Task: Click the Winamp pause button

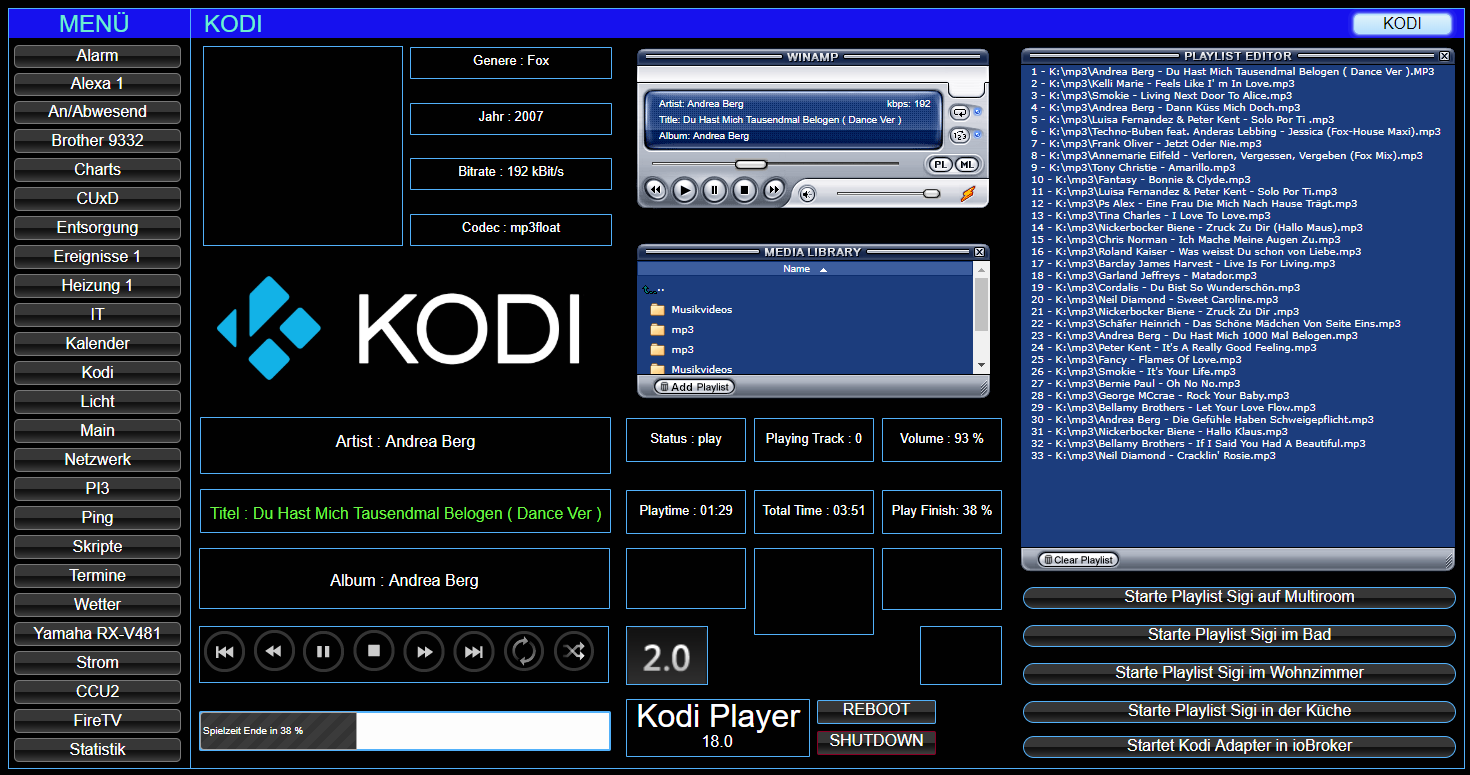Action: coord(714,190)
